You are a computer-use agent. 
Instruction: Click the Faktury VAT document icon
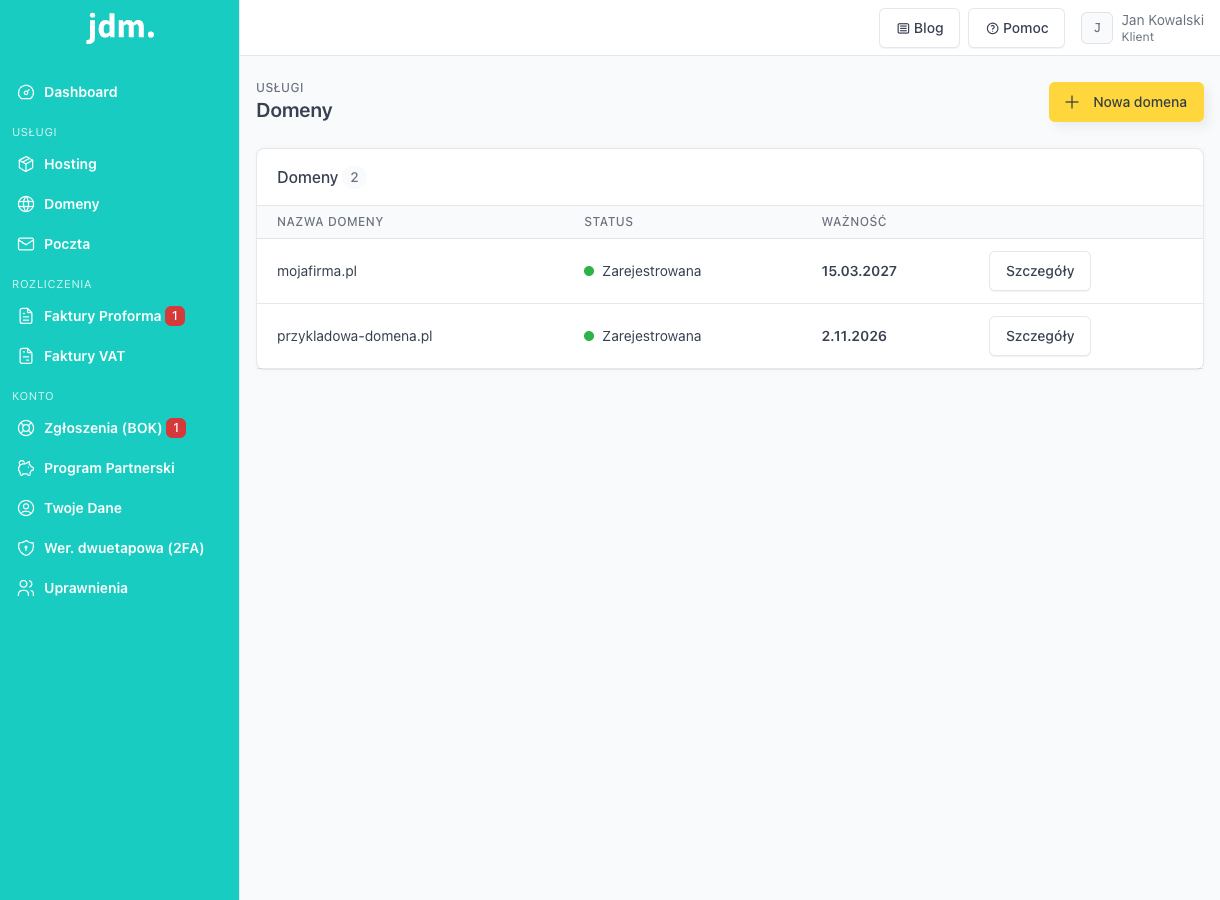[x=26, y=356]
